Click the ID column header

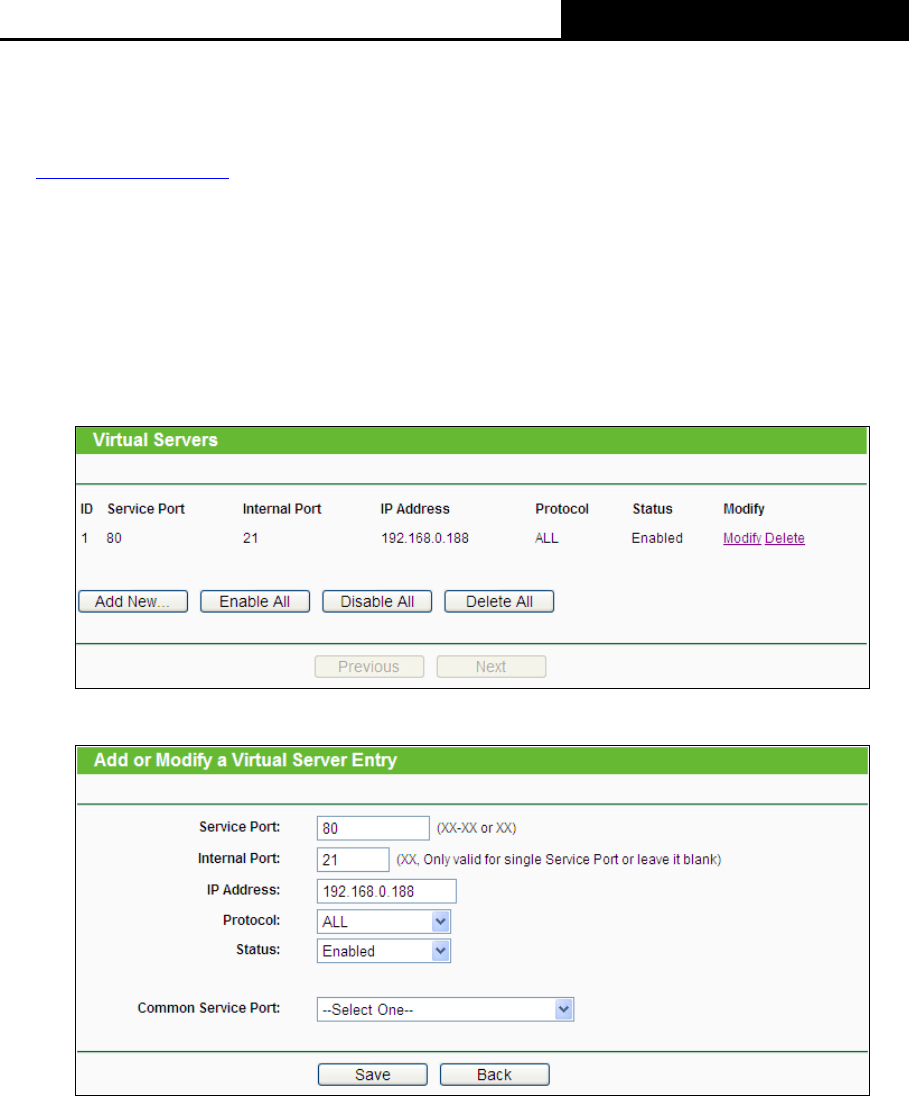tap(87, 509)
